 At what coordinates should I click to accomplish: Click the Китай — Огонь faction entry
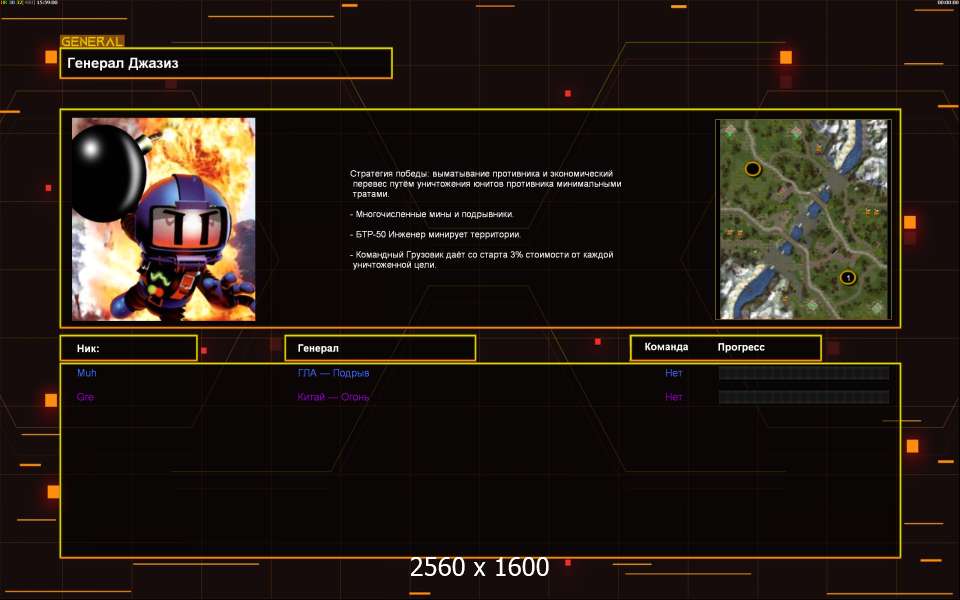pyautogui.click(x=333, y=397)
